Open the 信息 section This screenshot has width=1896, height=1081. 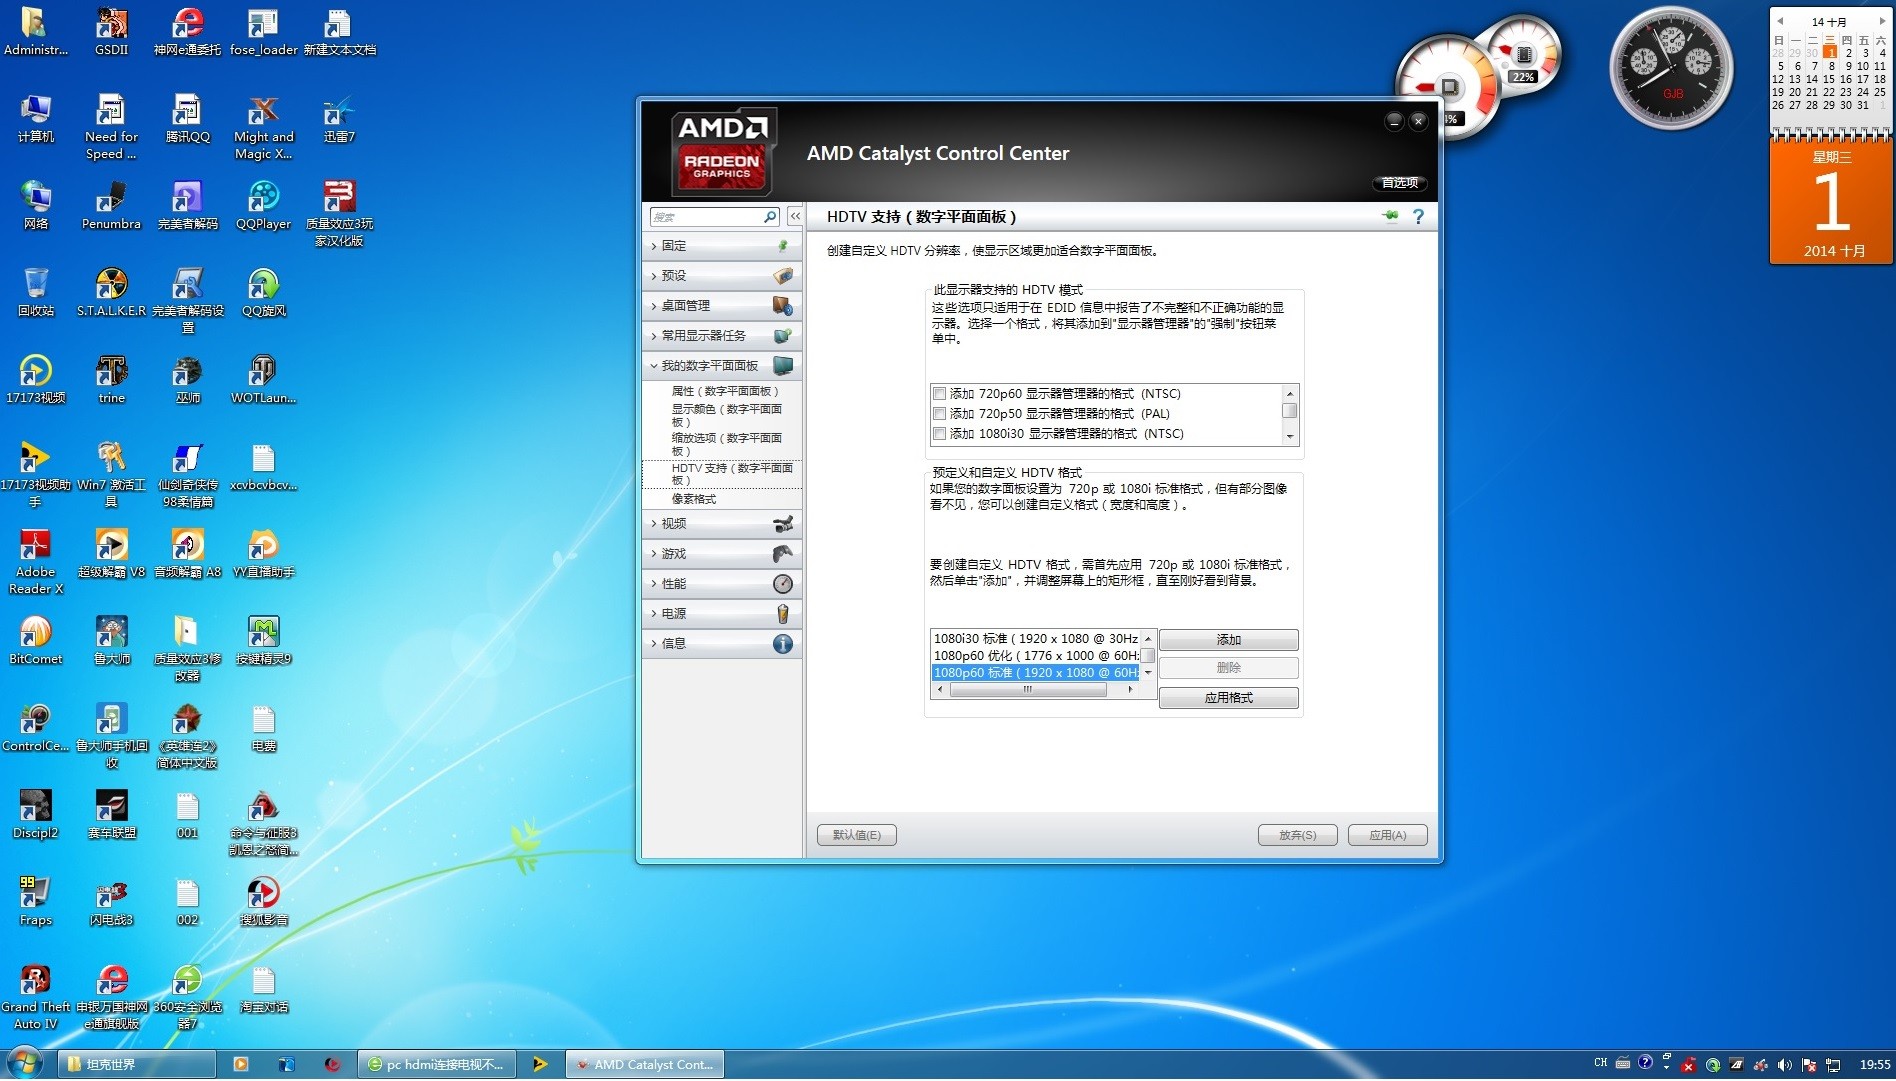[721, 644]
